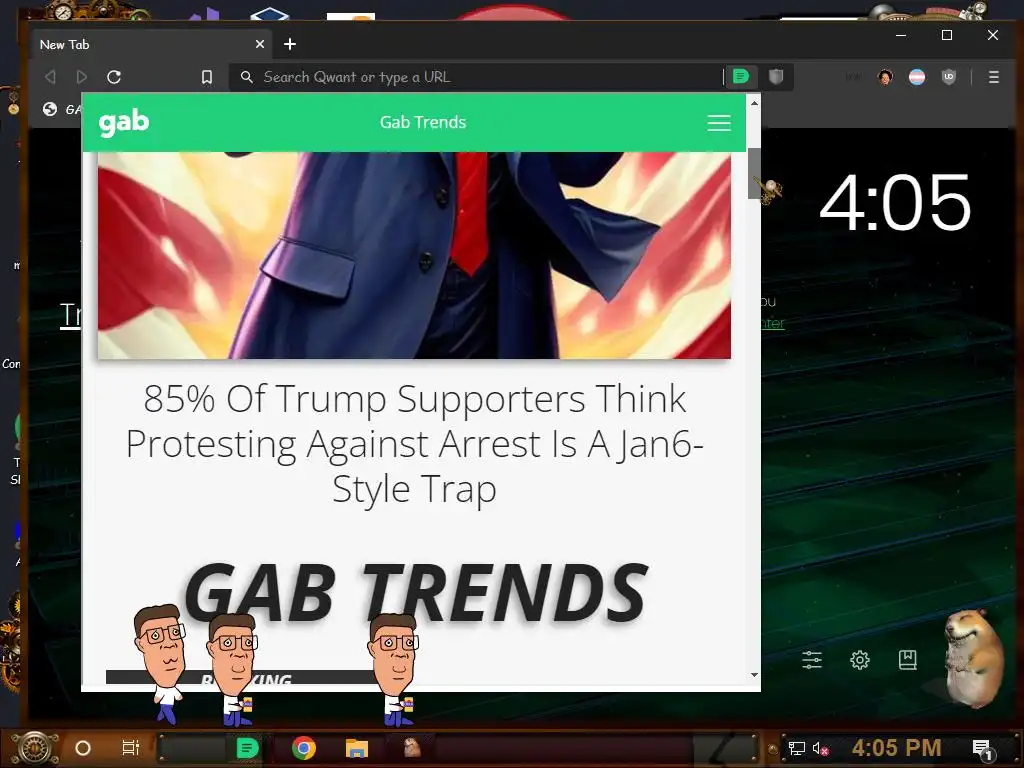Go back to previous page

[50, 77]
